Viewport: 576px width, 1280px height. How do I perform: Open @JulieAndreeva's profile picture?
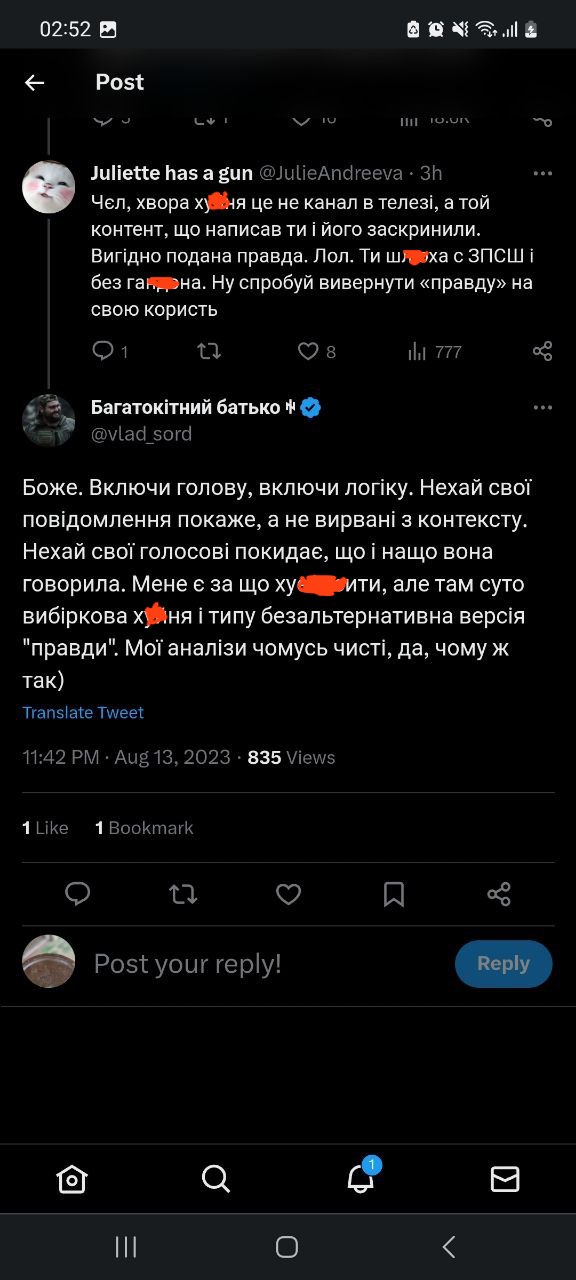tap(49, 187)
